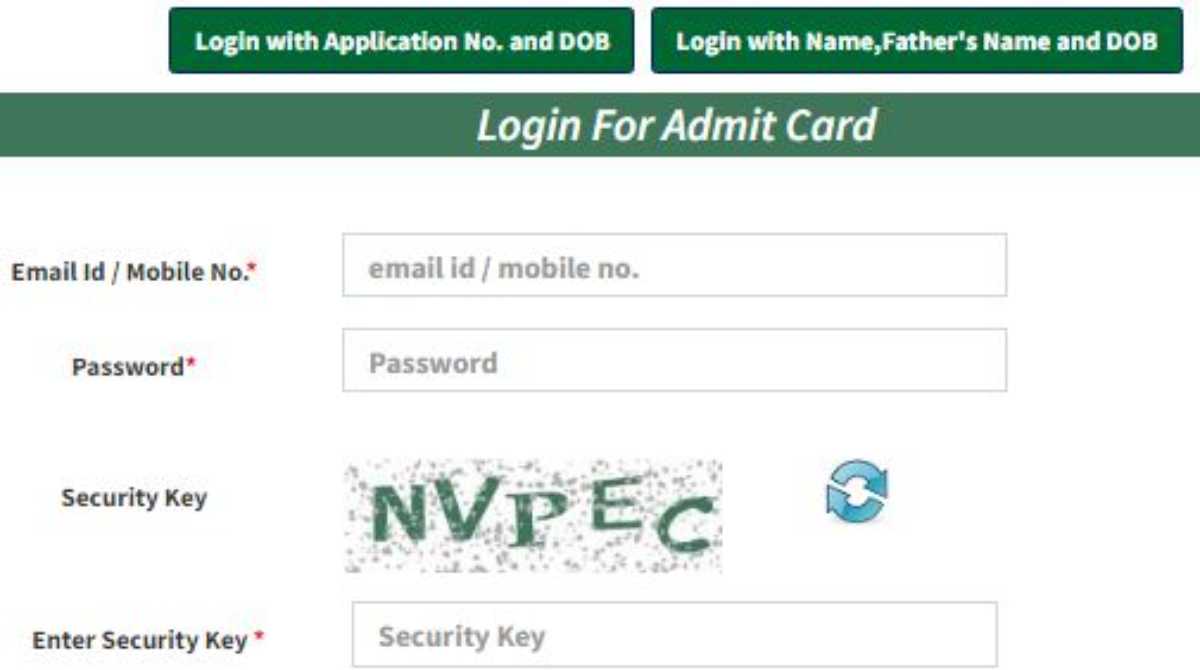The height and width of the screenshot is (670, 1200).
Task: Refresh the security key captcha image
Action: click(x=857, y=492)
